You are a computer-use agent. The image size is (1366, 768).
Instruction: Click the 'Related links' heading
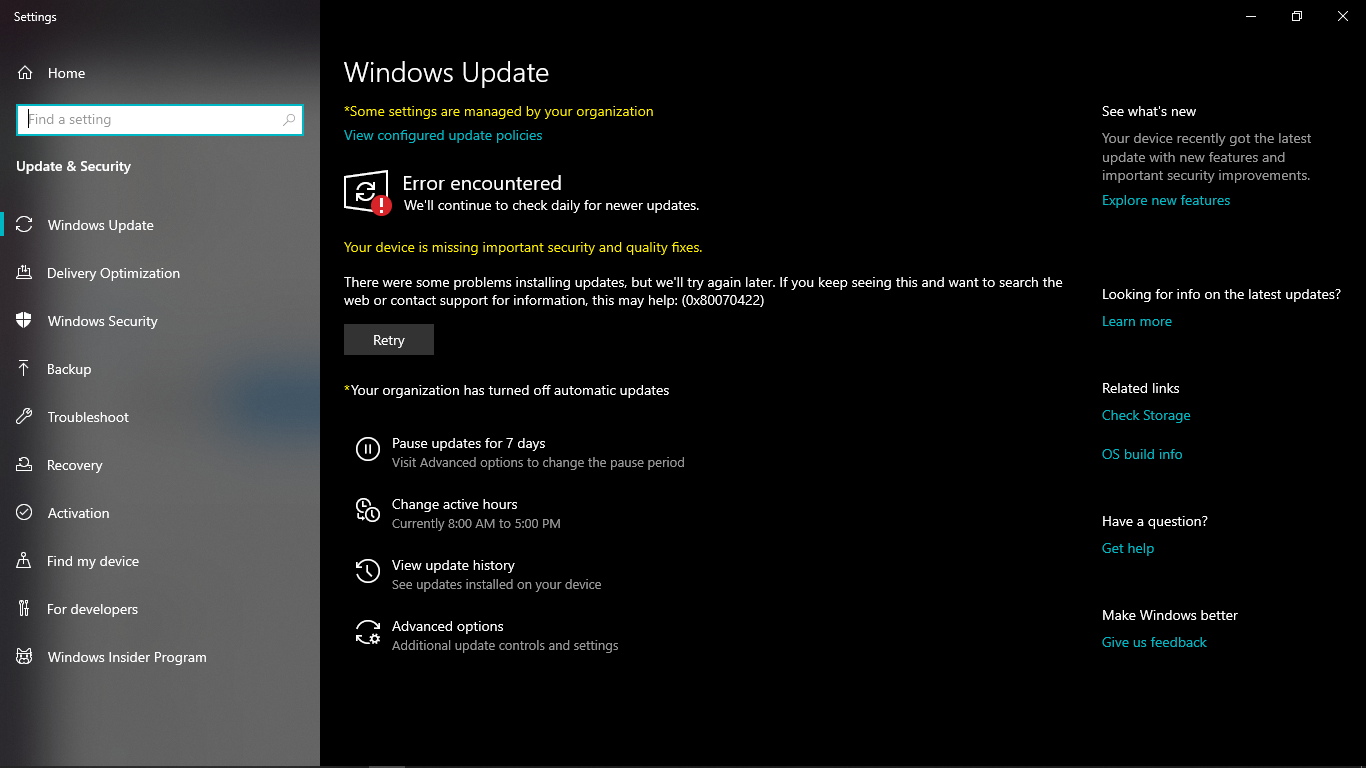pyautogui.click(x=1141, y=388)
